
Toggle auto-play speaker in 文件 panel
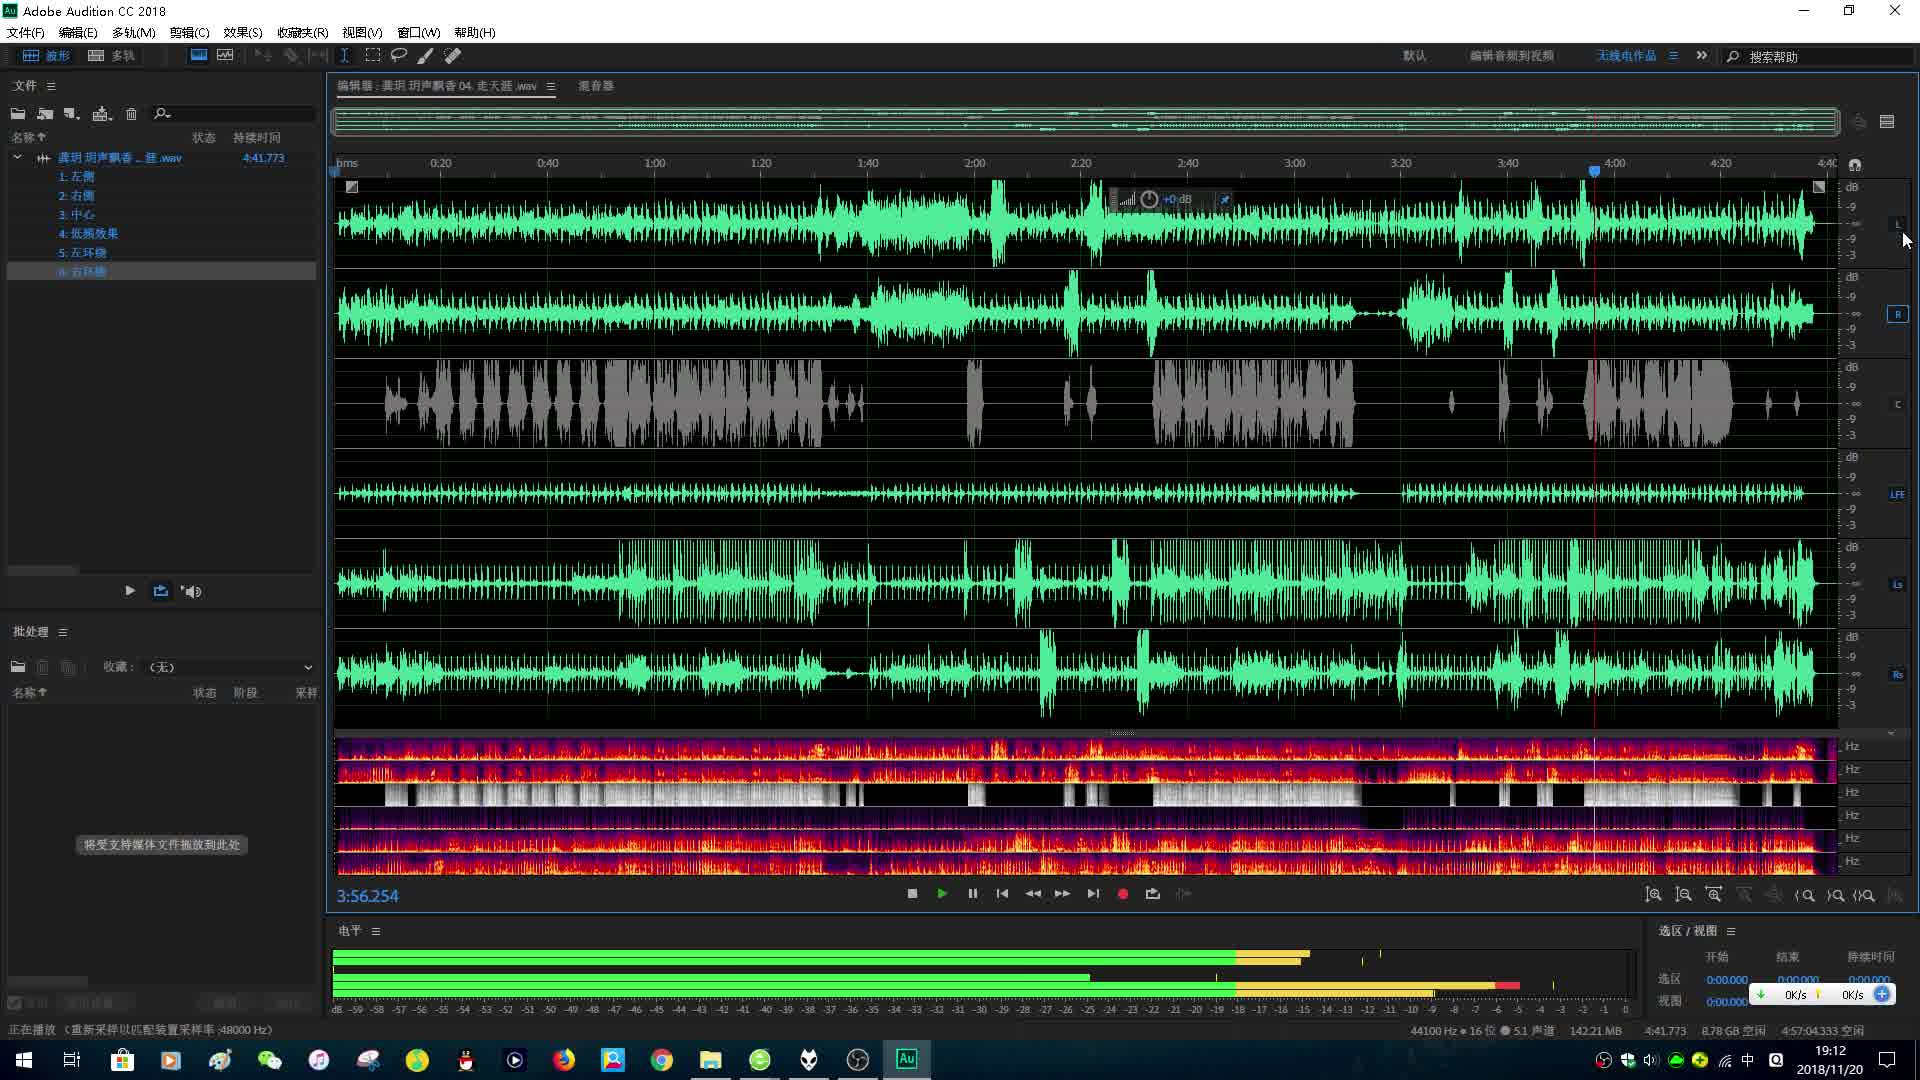(x=192, y=591)
